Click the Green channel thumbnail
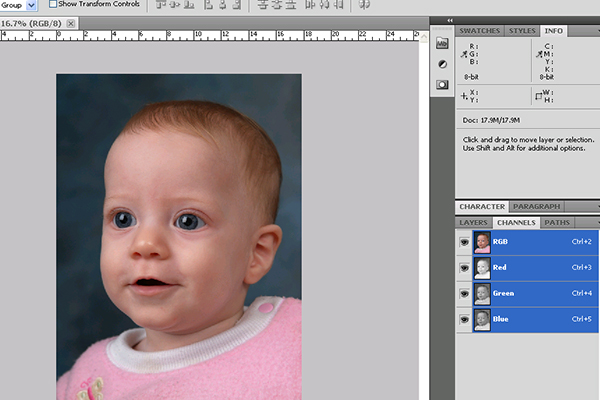Image resolution: width=600 pixels, height=400 pixels. pos(482,294)
